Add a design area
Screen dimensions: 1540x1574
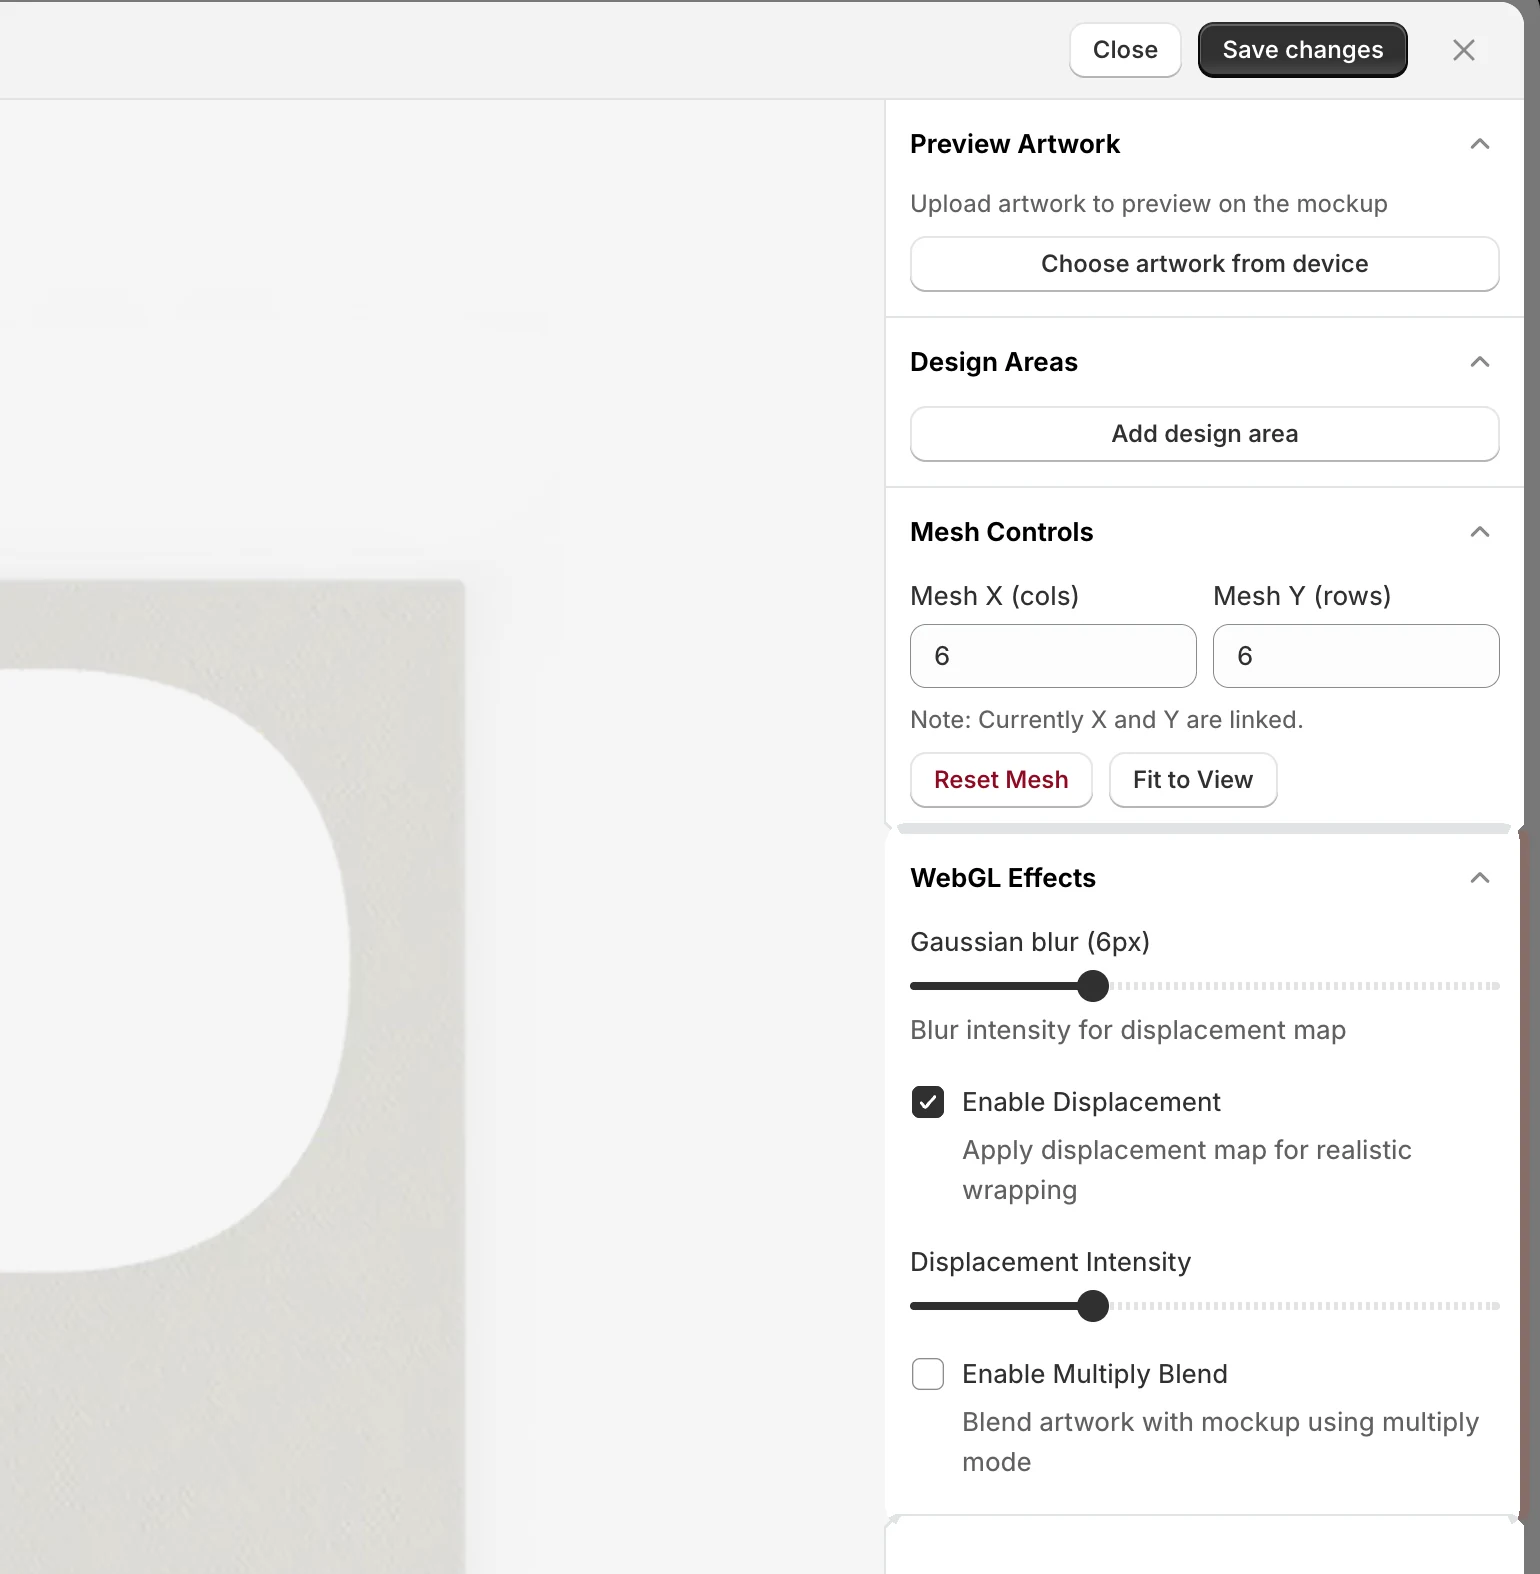[1204, 434]
